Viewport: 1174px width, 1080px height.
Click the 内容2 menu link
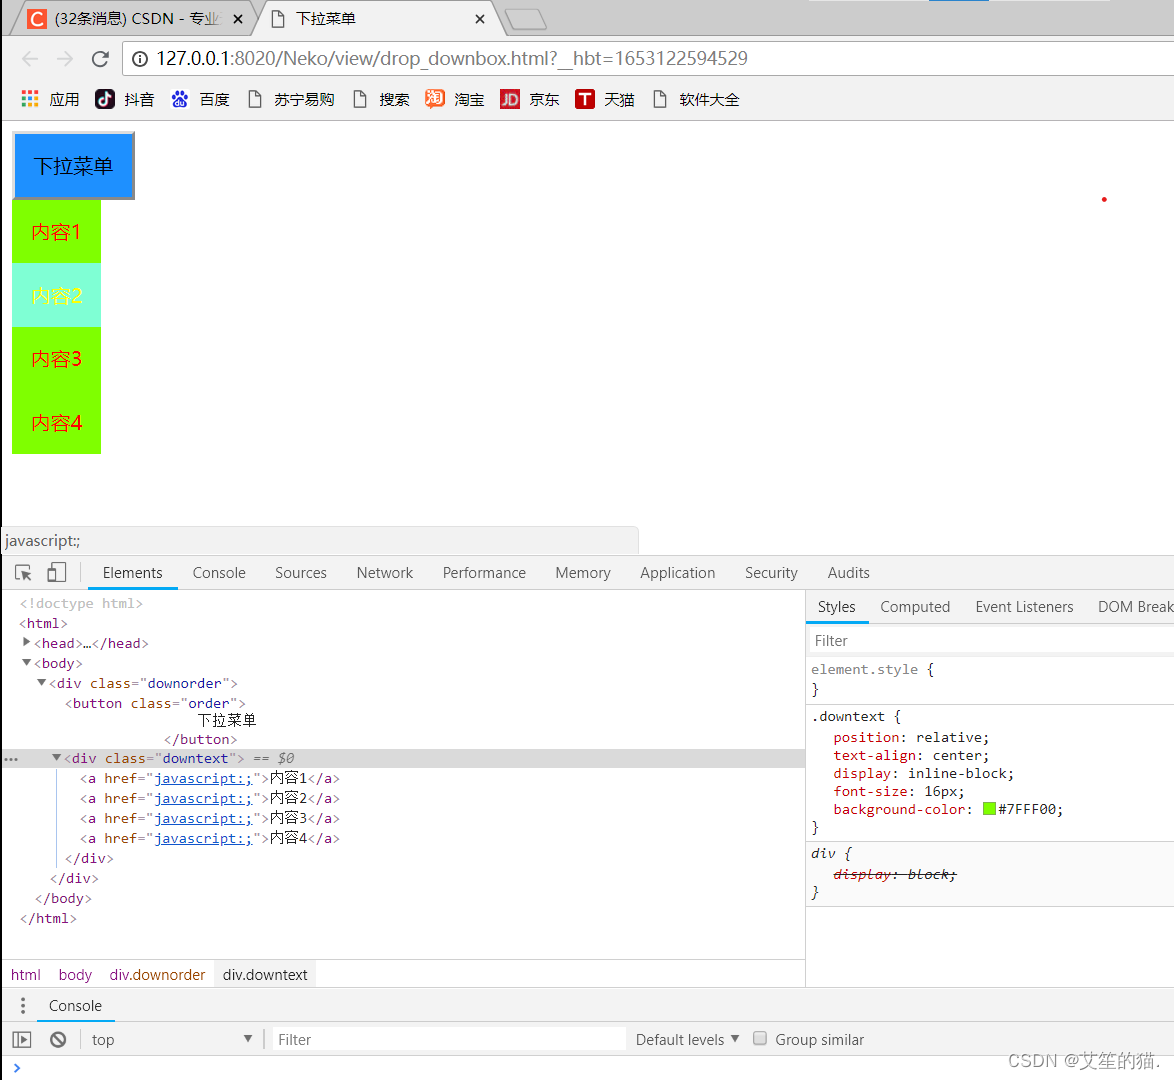click(x=56, y=296)
